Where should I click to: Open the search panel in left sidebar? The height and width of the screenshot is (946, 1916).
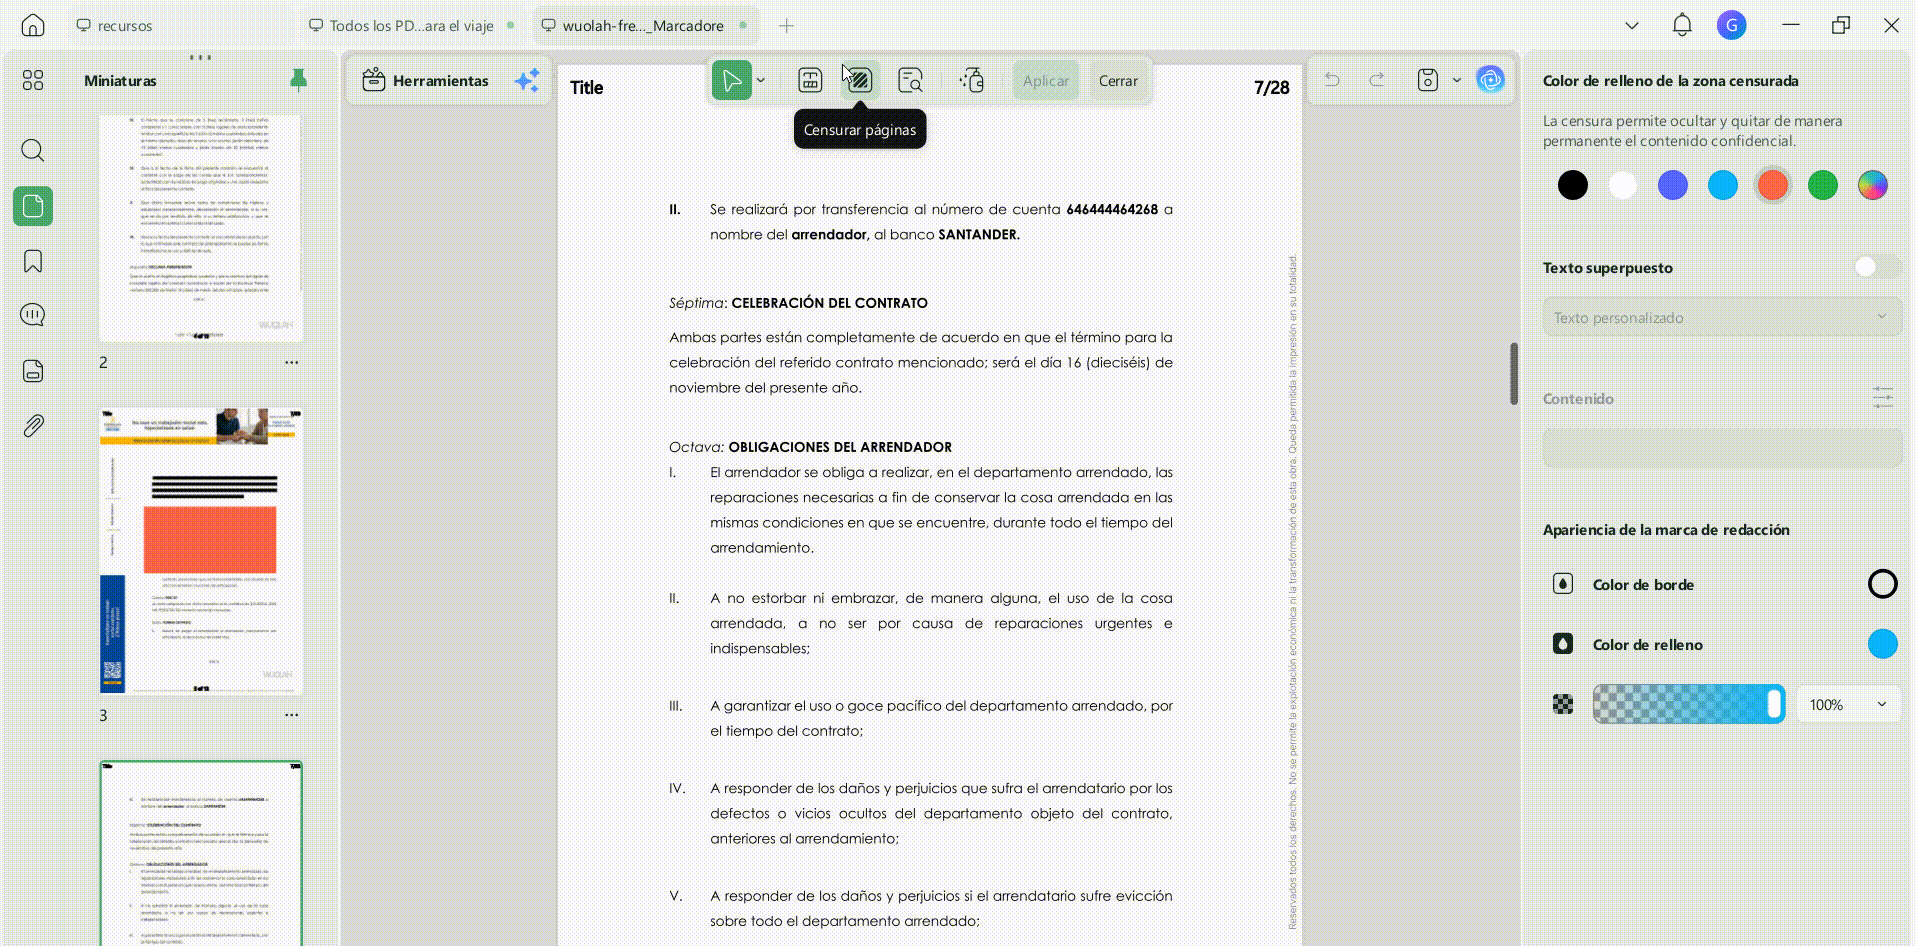(33, 151)
